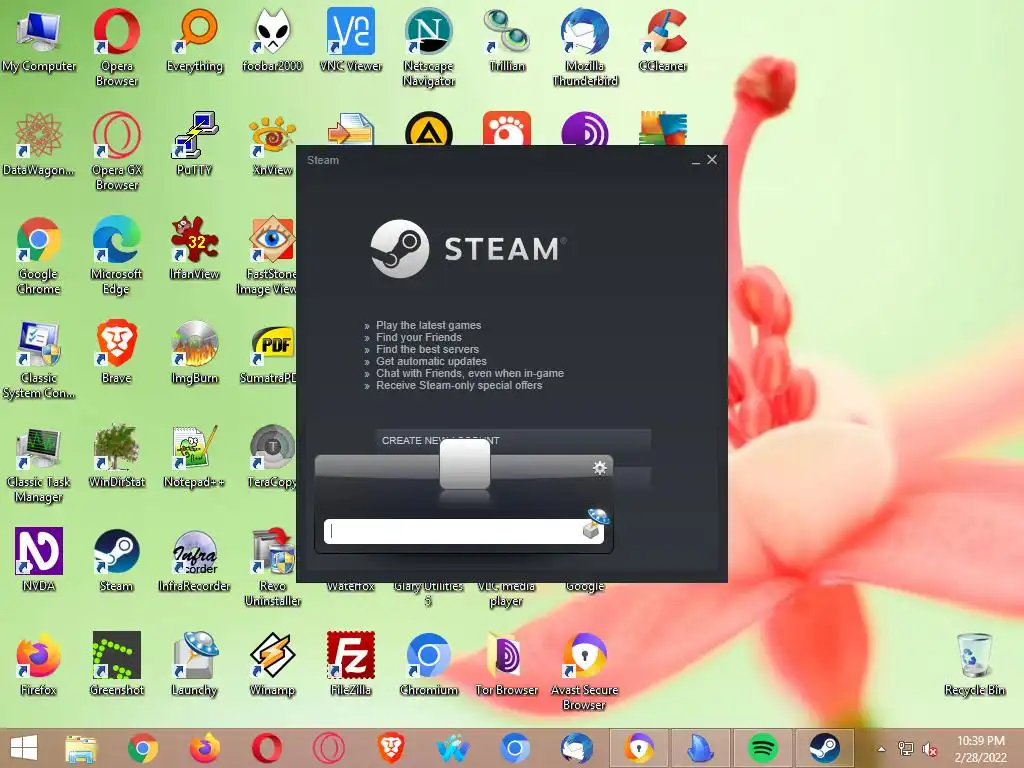This screenshot has width=1024, height=768.
Task: Click the Opera GX taskbar icon
Action: click(x=328, y=748)
